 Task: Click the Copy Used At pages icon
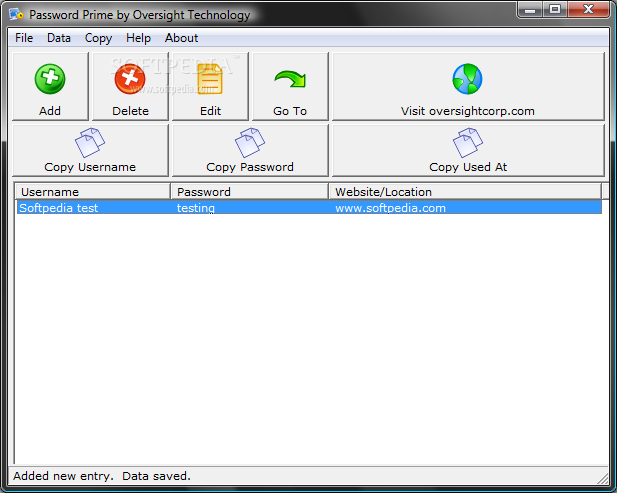(x=468, y=143)
